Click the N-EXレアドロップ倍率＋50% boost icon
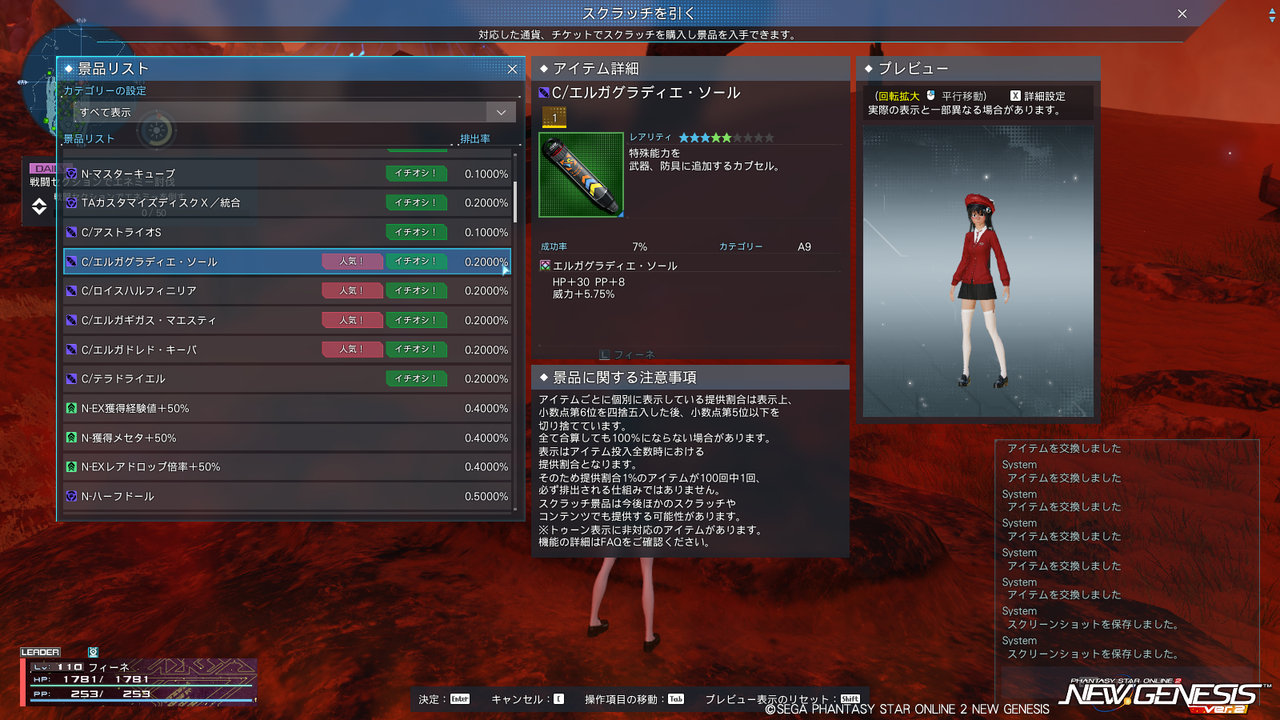The image size is (1280, 720). point(72,467)
